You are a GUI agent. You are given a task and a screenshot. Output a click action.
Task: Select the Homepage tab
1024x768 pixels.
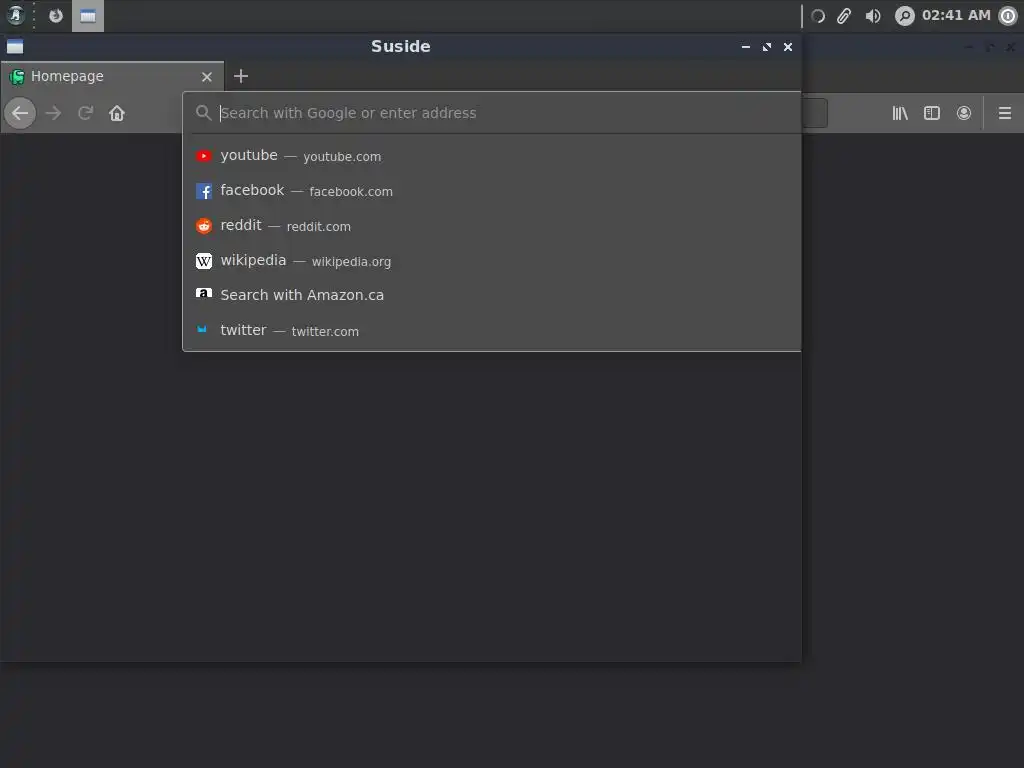tap(112, 76)
